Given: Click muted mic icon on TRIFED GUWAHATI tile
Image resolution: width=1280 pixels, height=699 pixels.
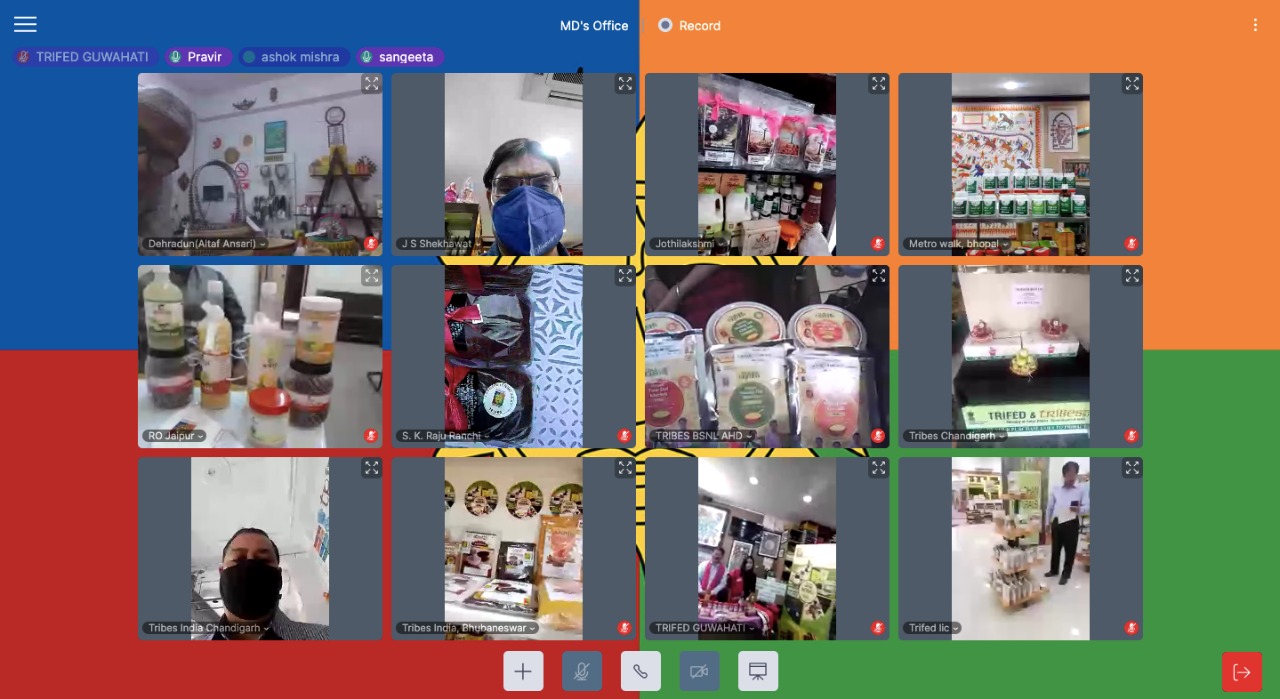Looking at the screenshot, I should [x=878, y=628].
